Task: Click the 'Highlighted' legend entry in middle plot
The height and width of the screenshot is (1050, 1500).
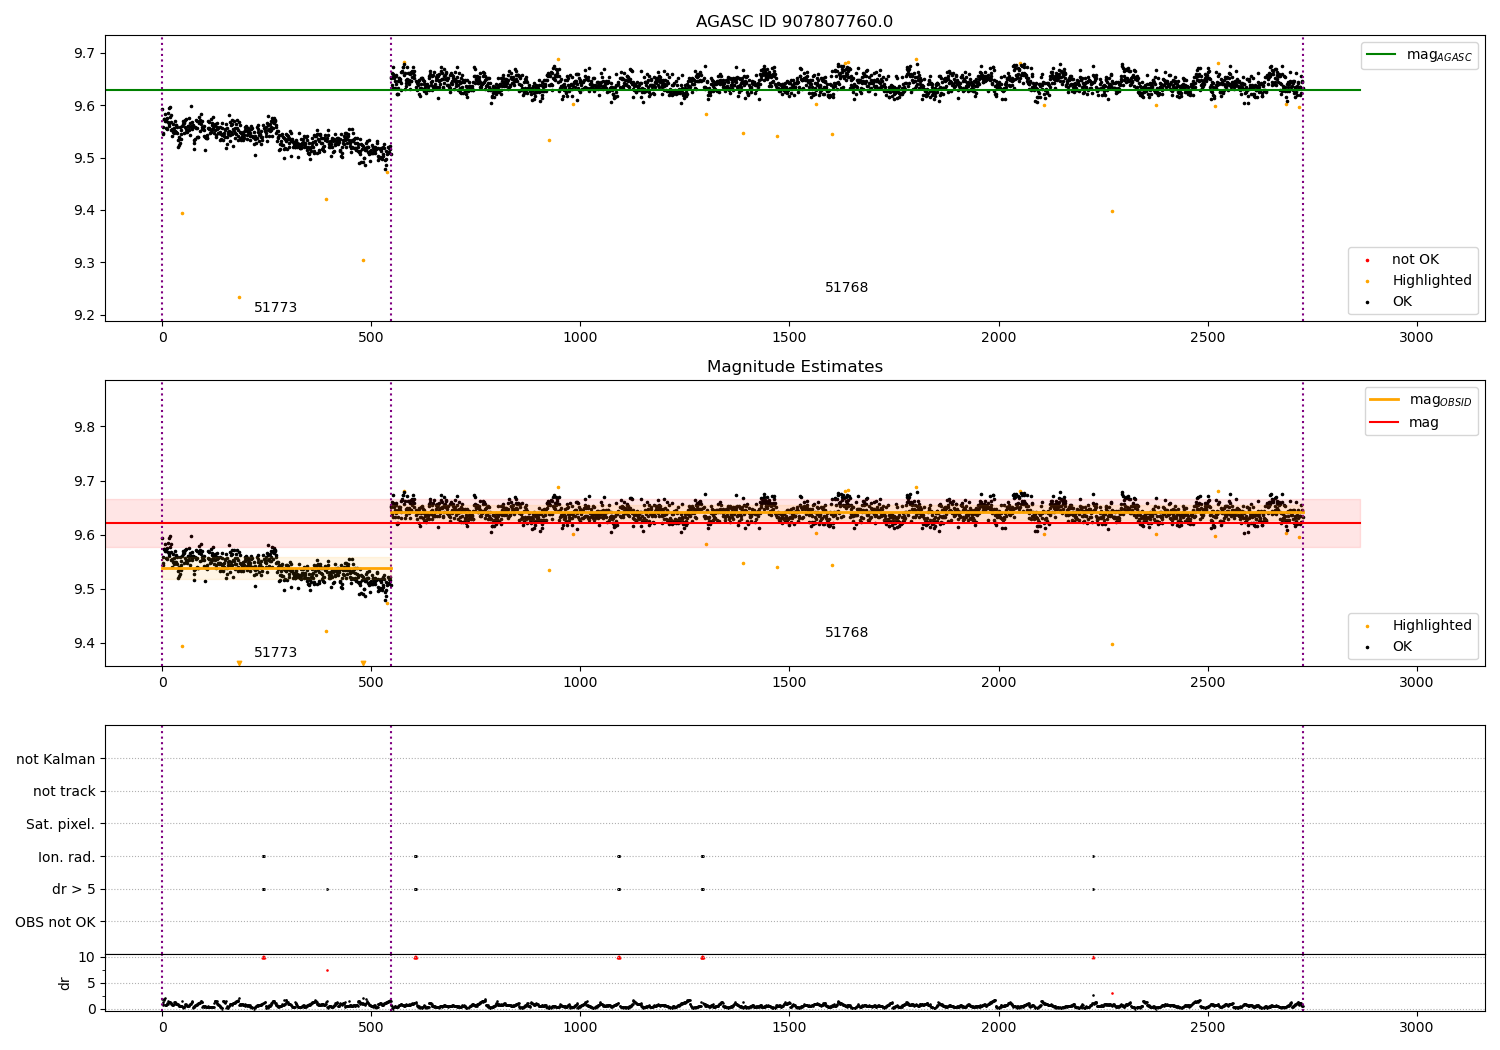Action: click(x=1420, y=626)
